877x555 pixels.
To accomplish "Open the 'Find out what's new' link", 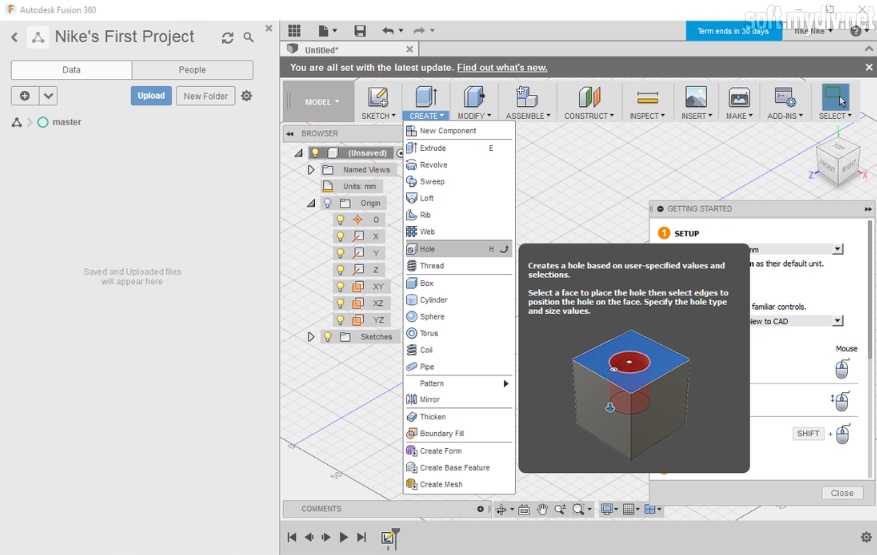I will [502, 68].
